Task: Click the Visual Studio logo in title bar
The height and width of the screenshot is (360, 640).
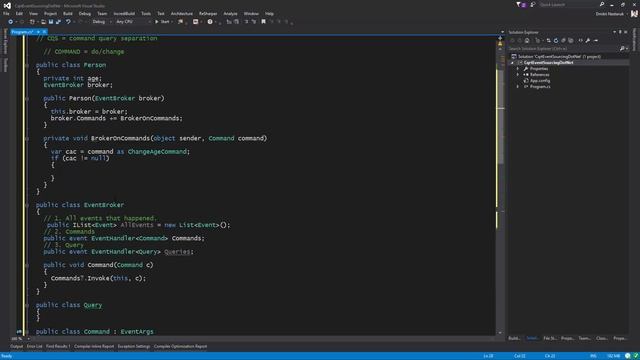Action: click(7, 5)
